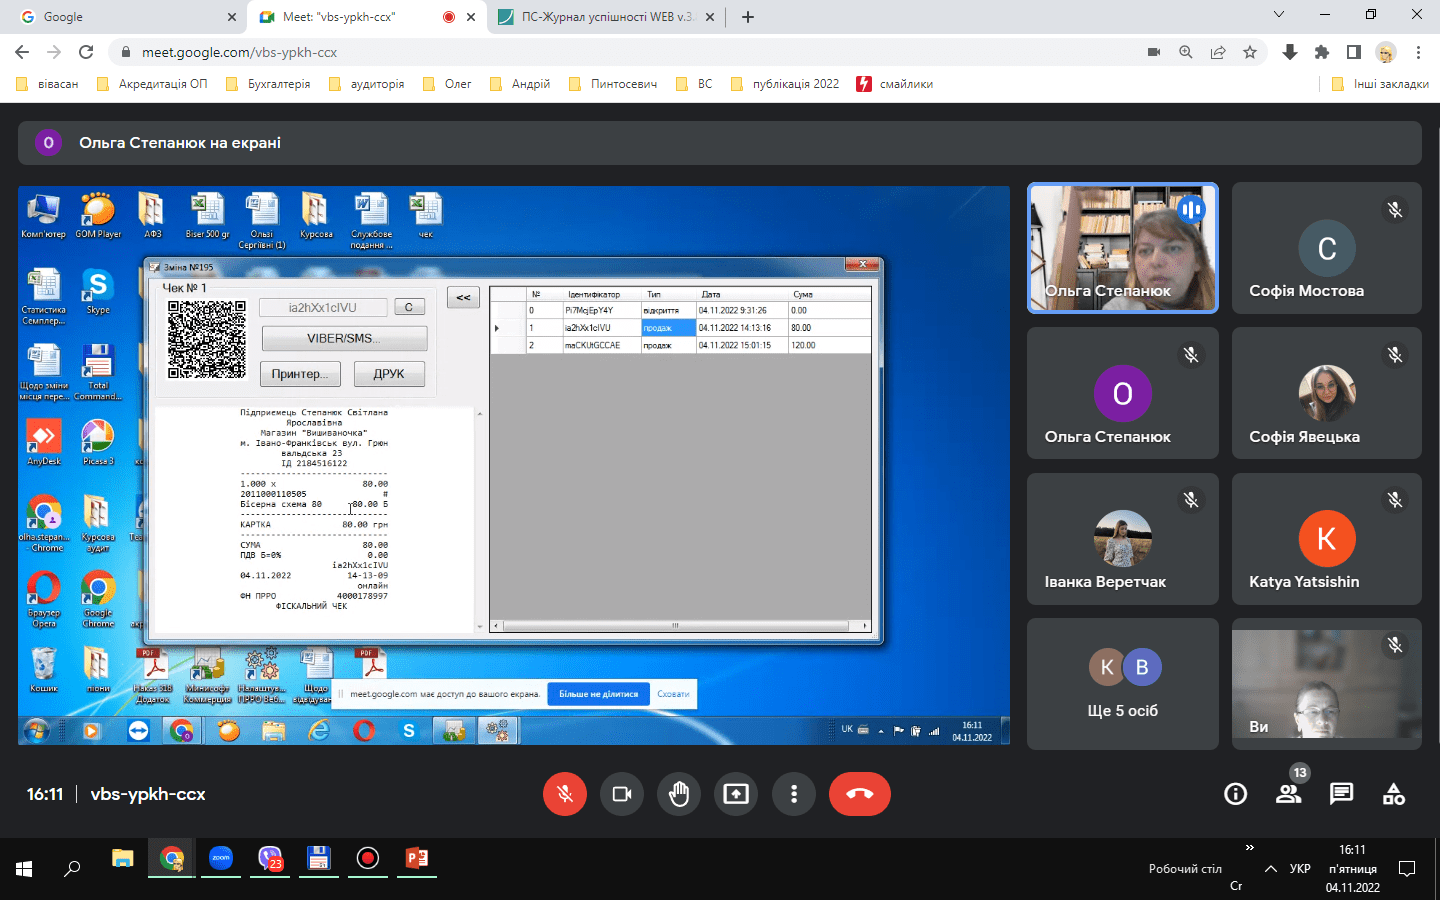Click the present screen button
The width and height of the screenshot is (1440, 900).
pyautogui.click(x=736, y=794)
